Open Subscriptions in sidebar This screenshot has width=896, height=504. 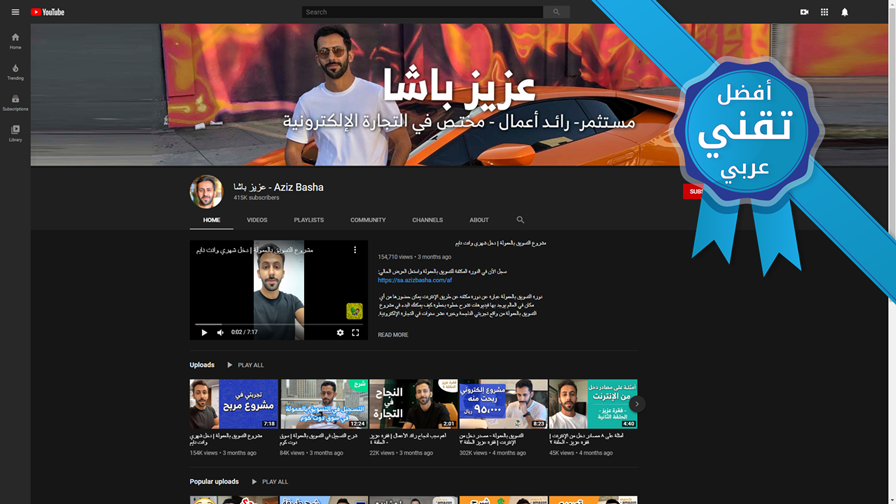click(15, 103)
